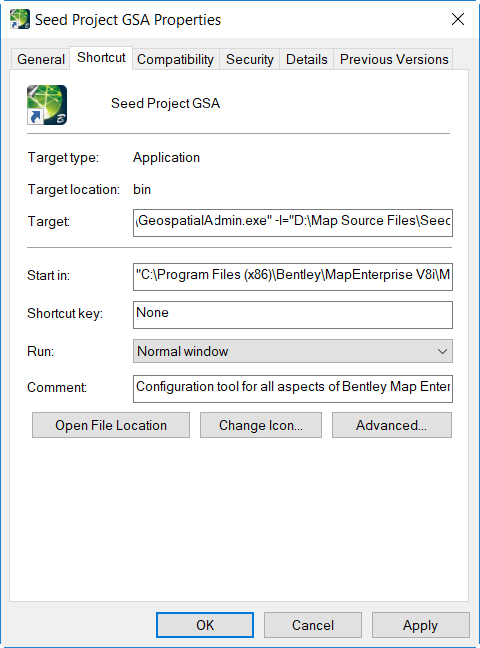480x648 pixels.
Task: Select the Shortcut tab
Action: (x=101, y=57)
